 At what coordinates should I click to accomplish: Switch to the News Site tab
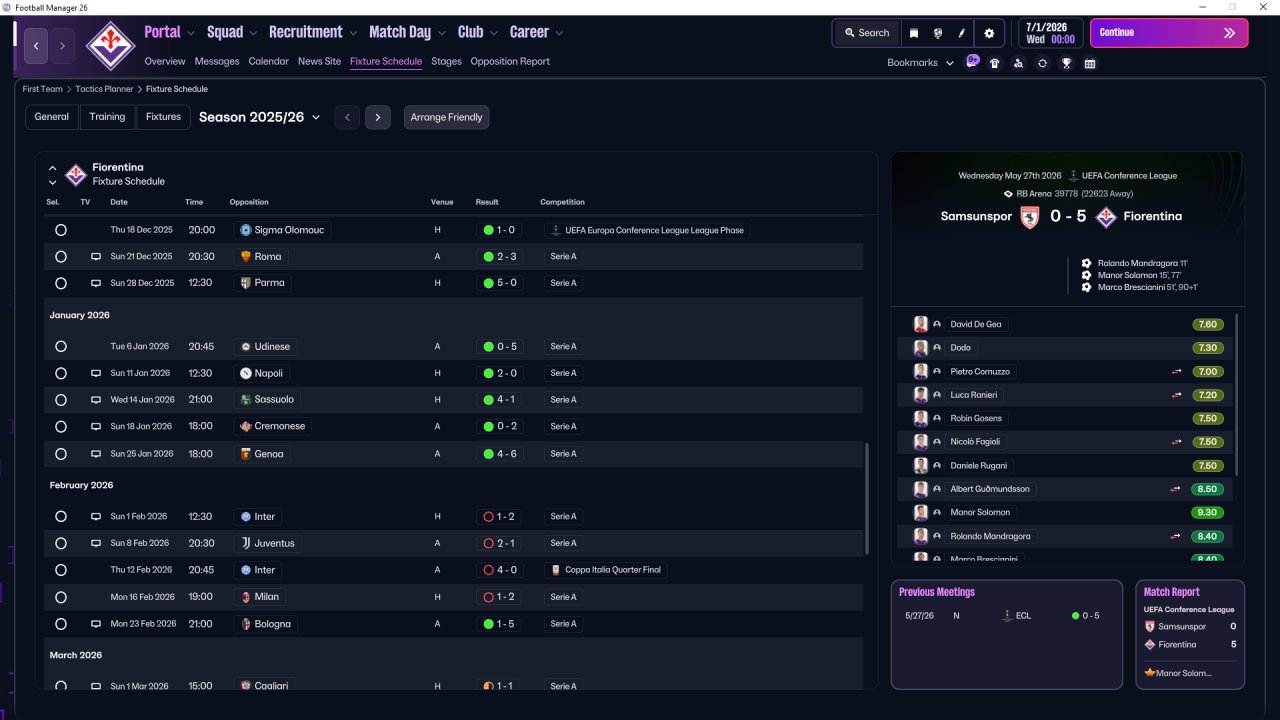point(319,61)
